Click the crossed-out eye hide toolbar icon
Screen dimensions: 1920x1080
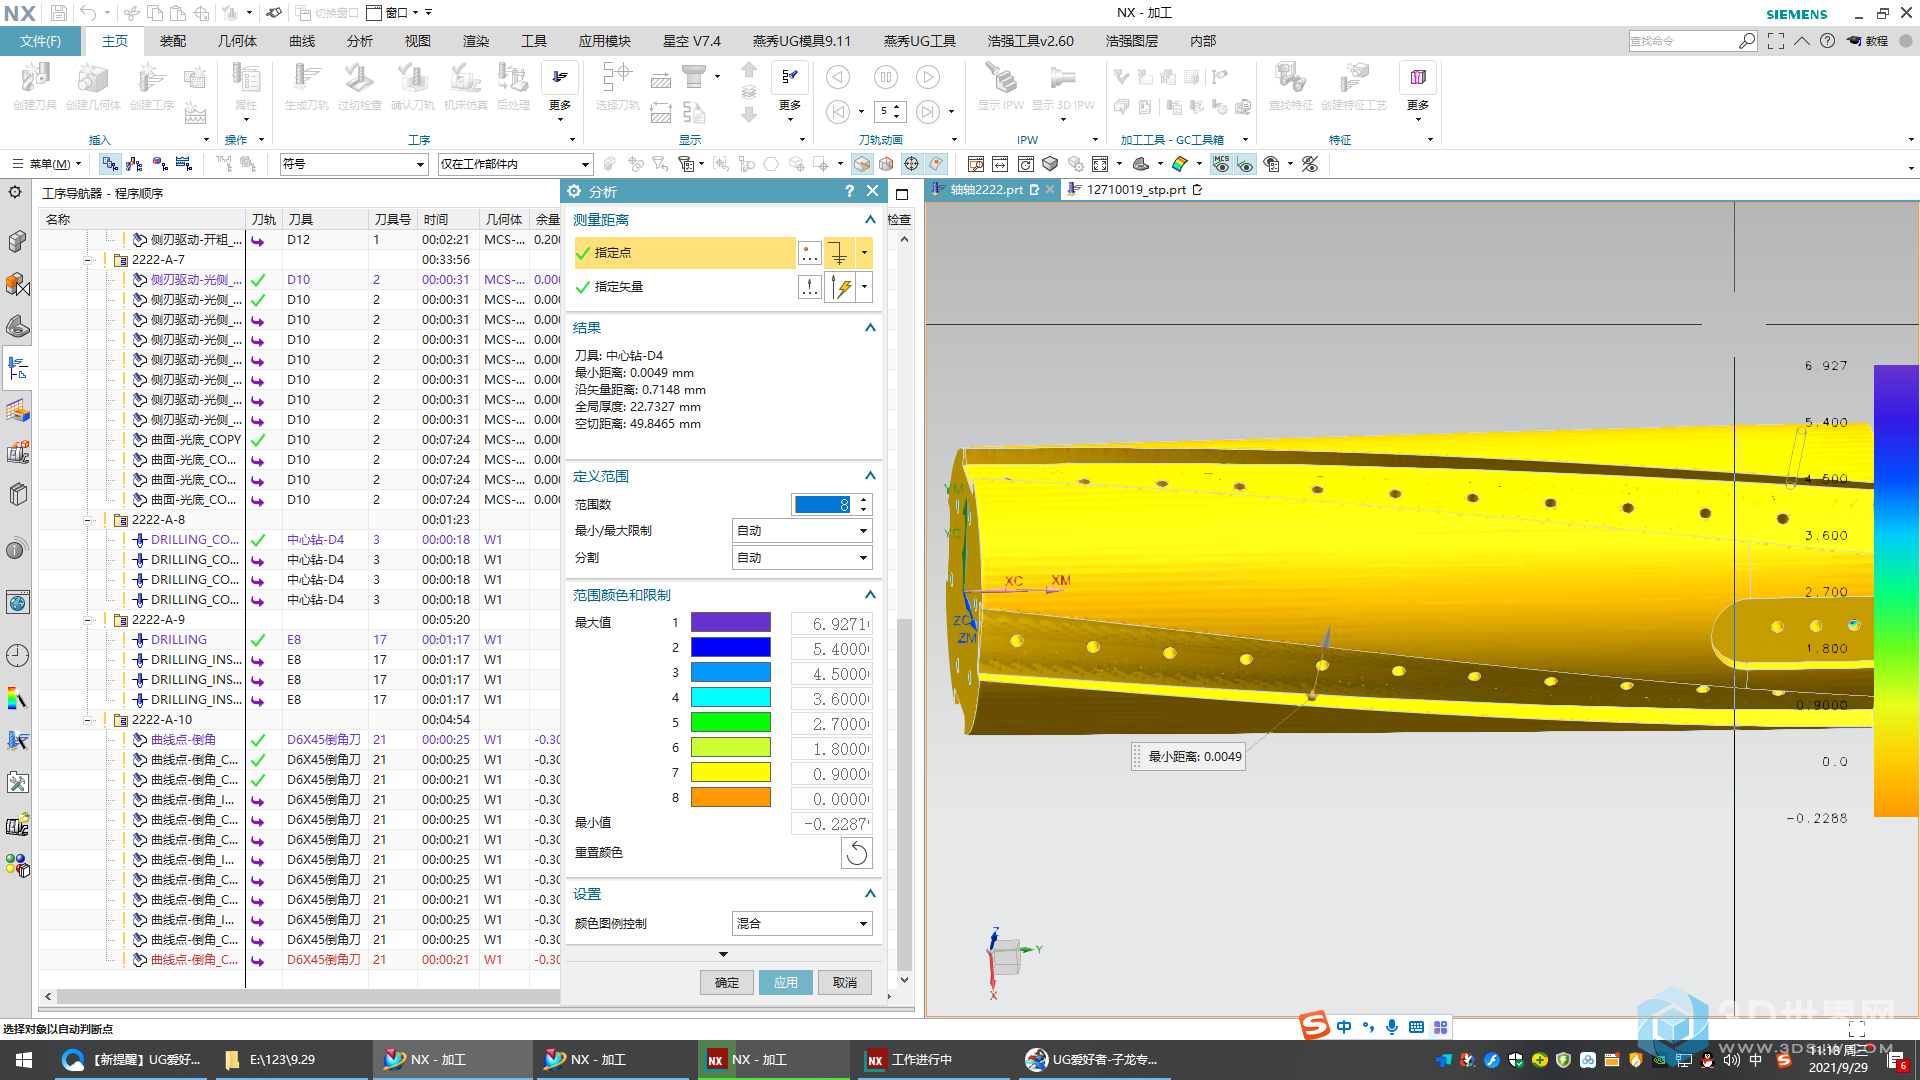[x=1310, y=164]
